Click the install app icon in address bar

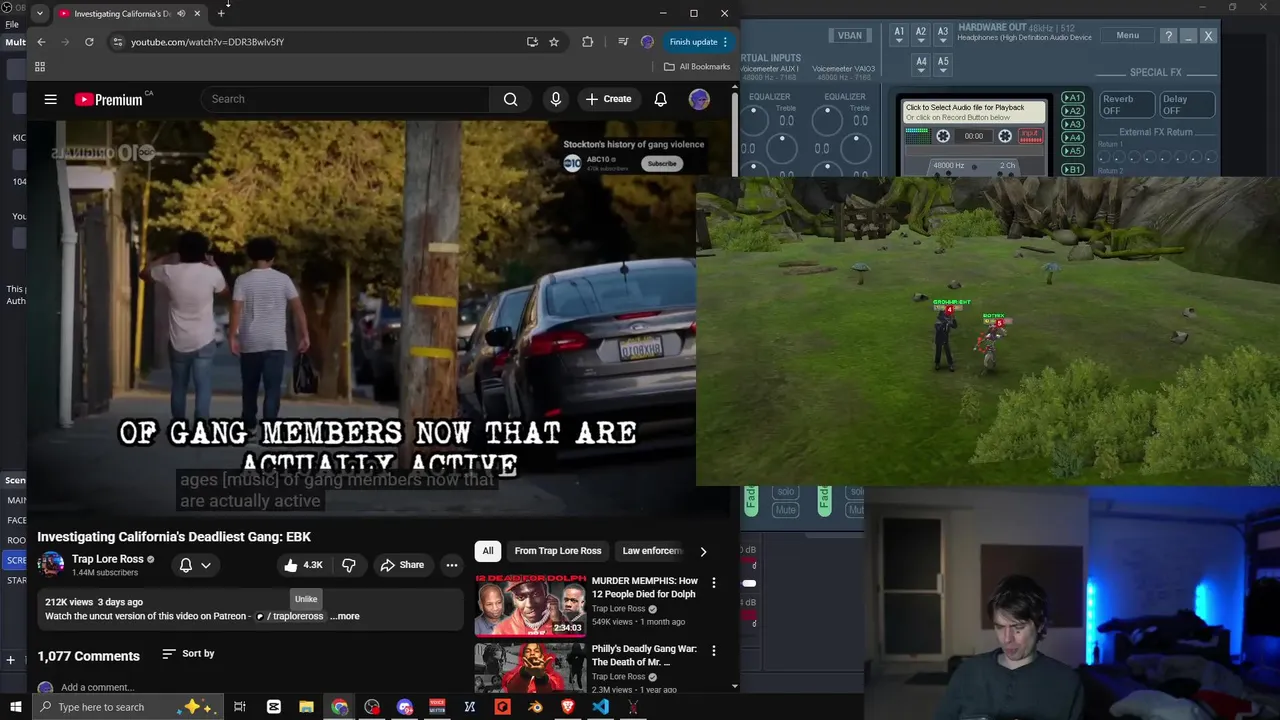click(x=532, y=42)
